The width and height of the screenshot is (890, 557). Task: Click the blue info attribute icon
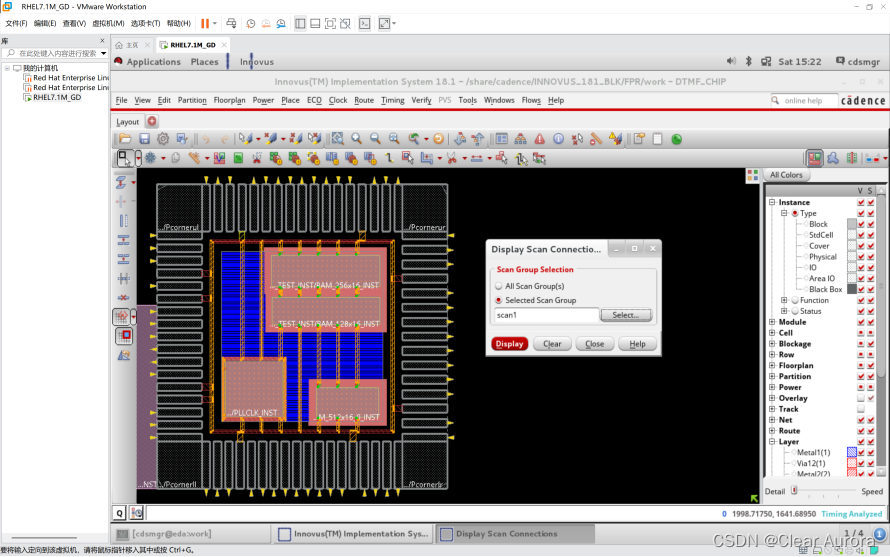coord(559,139)
